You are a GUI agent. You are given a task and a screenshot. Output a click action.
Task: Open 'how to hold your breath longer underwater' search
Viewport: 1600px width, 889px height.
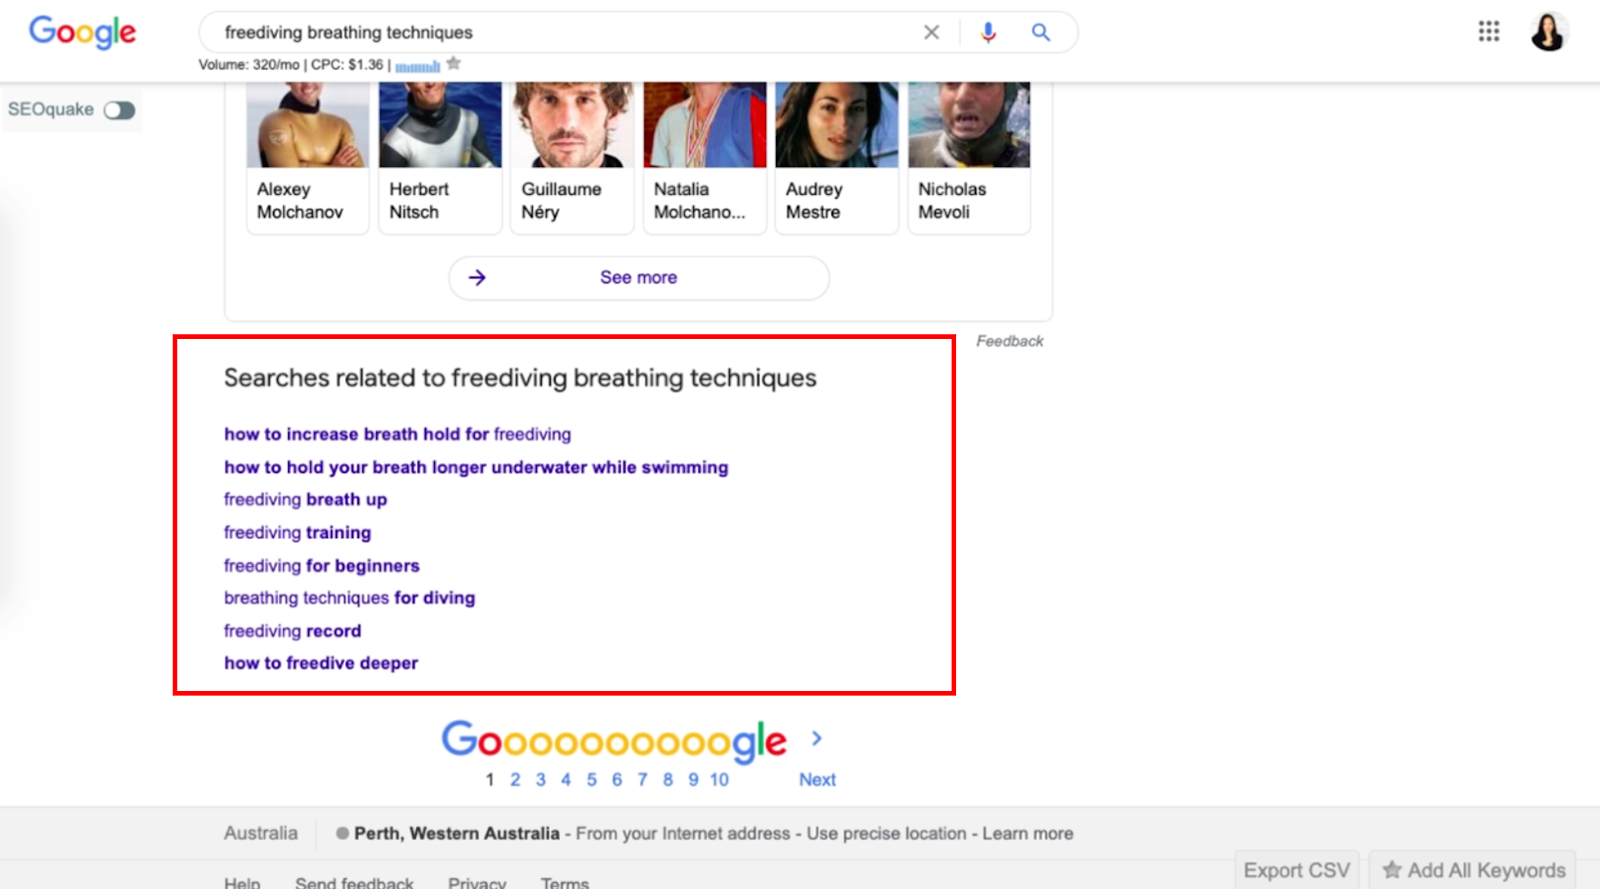[x=476, y=467]
